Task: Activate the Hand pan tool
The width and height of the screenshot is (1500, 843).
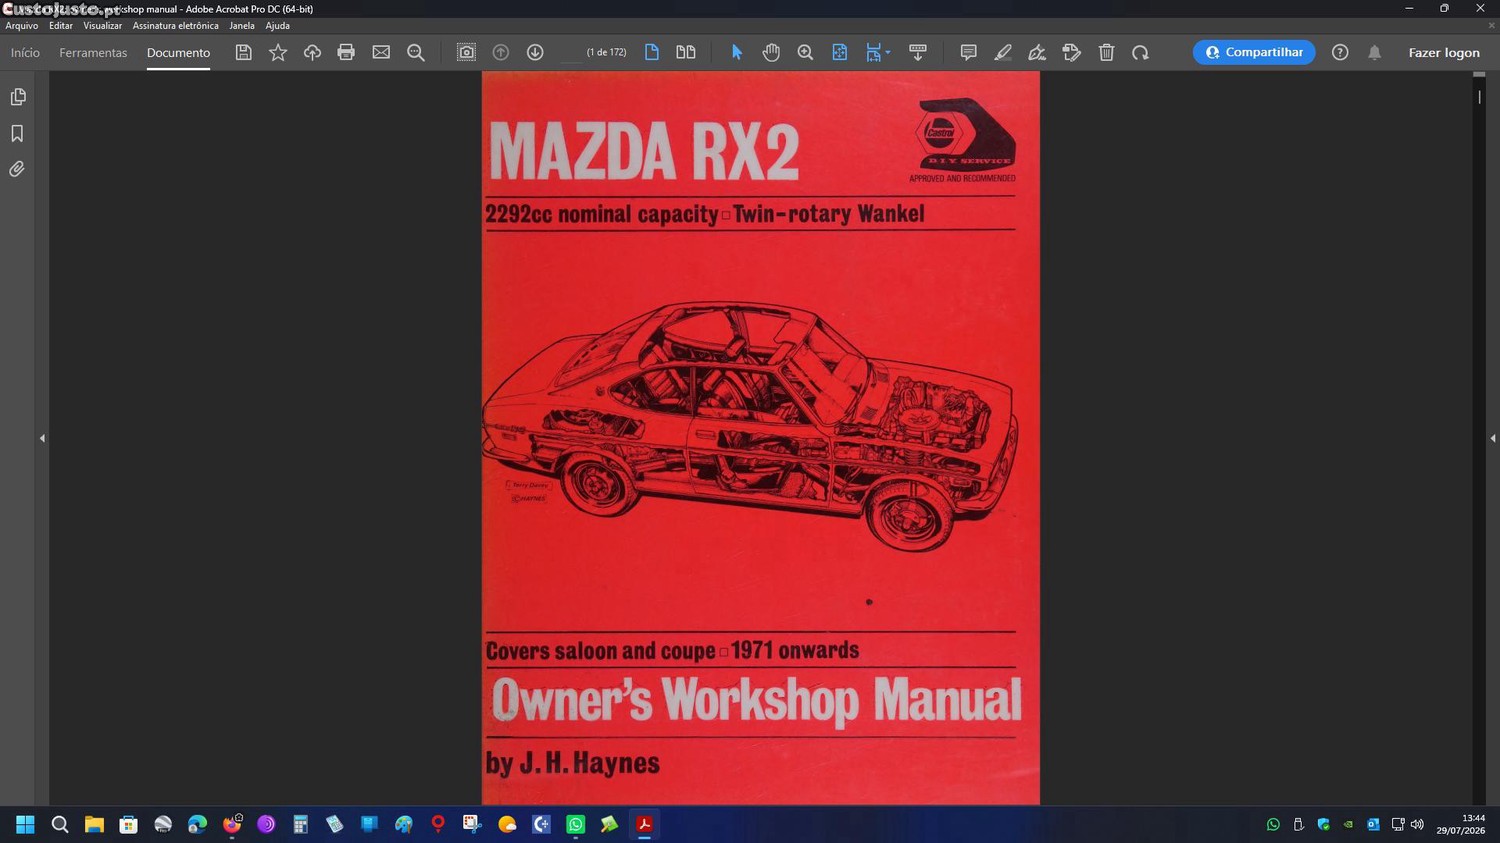Action: tap(771, 52)
